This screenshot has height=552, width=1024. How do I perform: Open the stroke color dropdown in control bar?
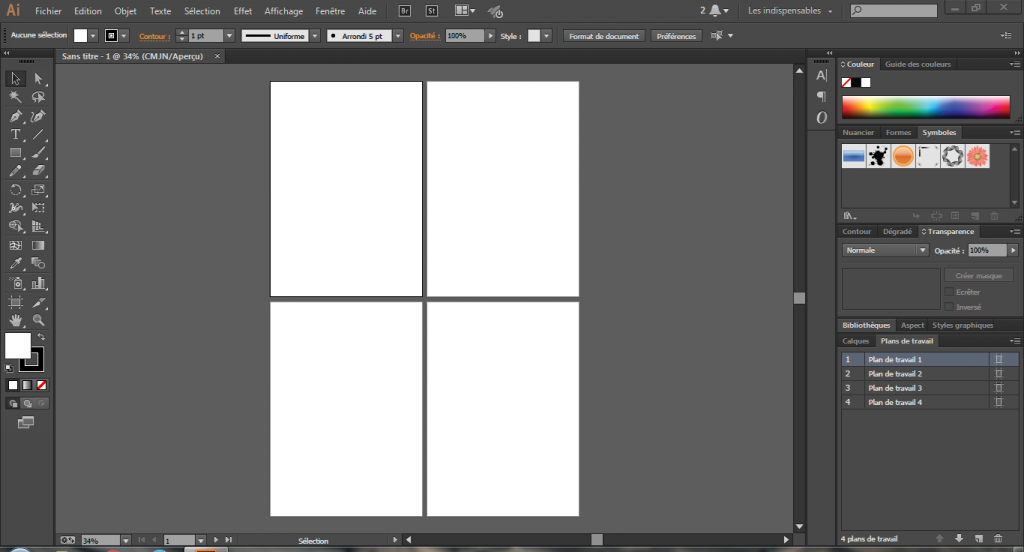(124, 36)
